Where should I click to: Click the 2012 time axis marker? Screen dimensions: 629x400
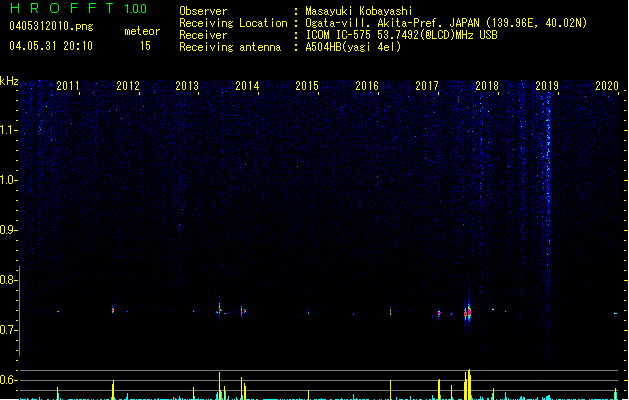tap(128, 86)
